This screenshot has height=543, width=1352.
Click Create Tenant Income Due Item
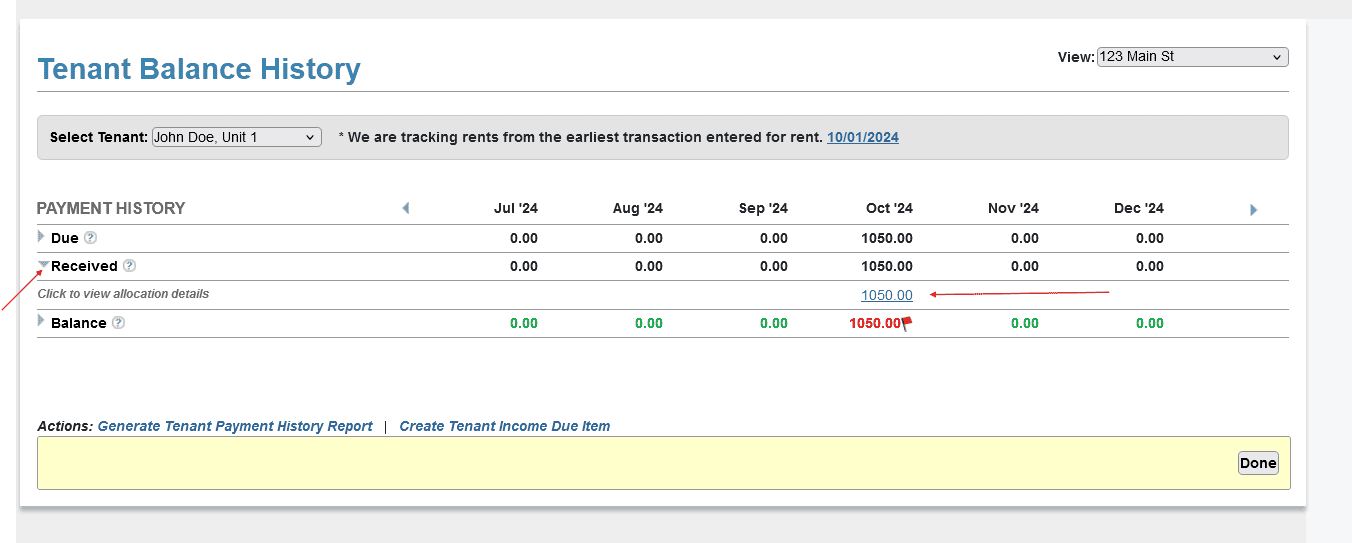[x=504, y=426]
